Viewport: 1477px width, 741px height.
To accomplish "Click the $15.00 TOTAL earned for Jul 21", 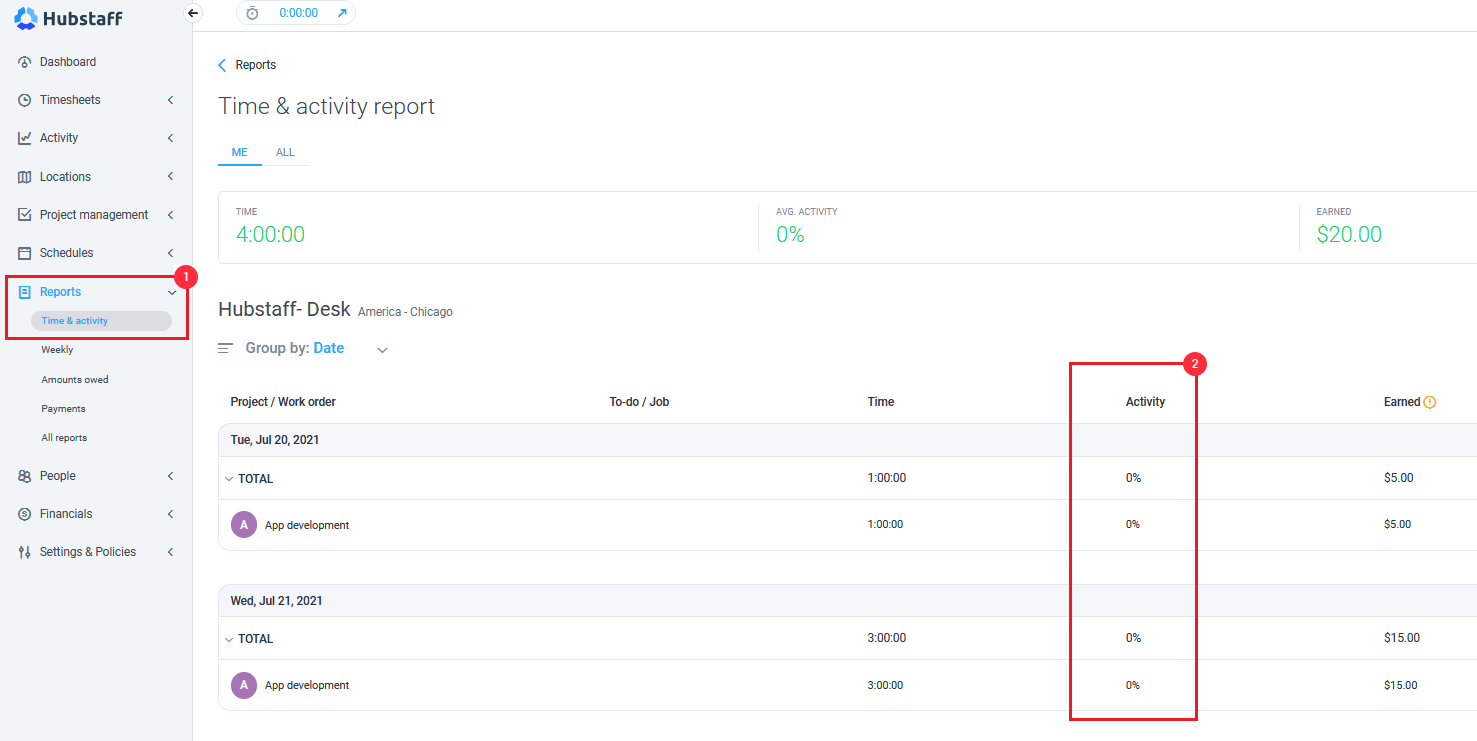I will pos(1402,638).
